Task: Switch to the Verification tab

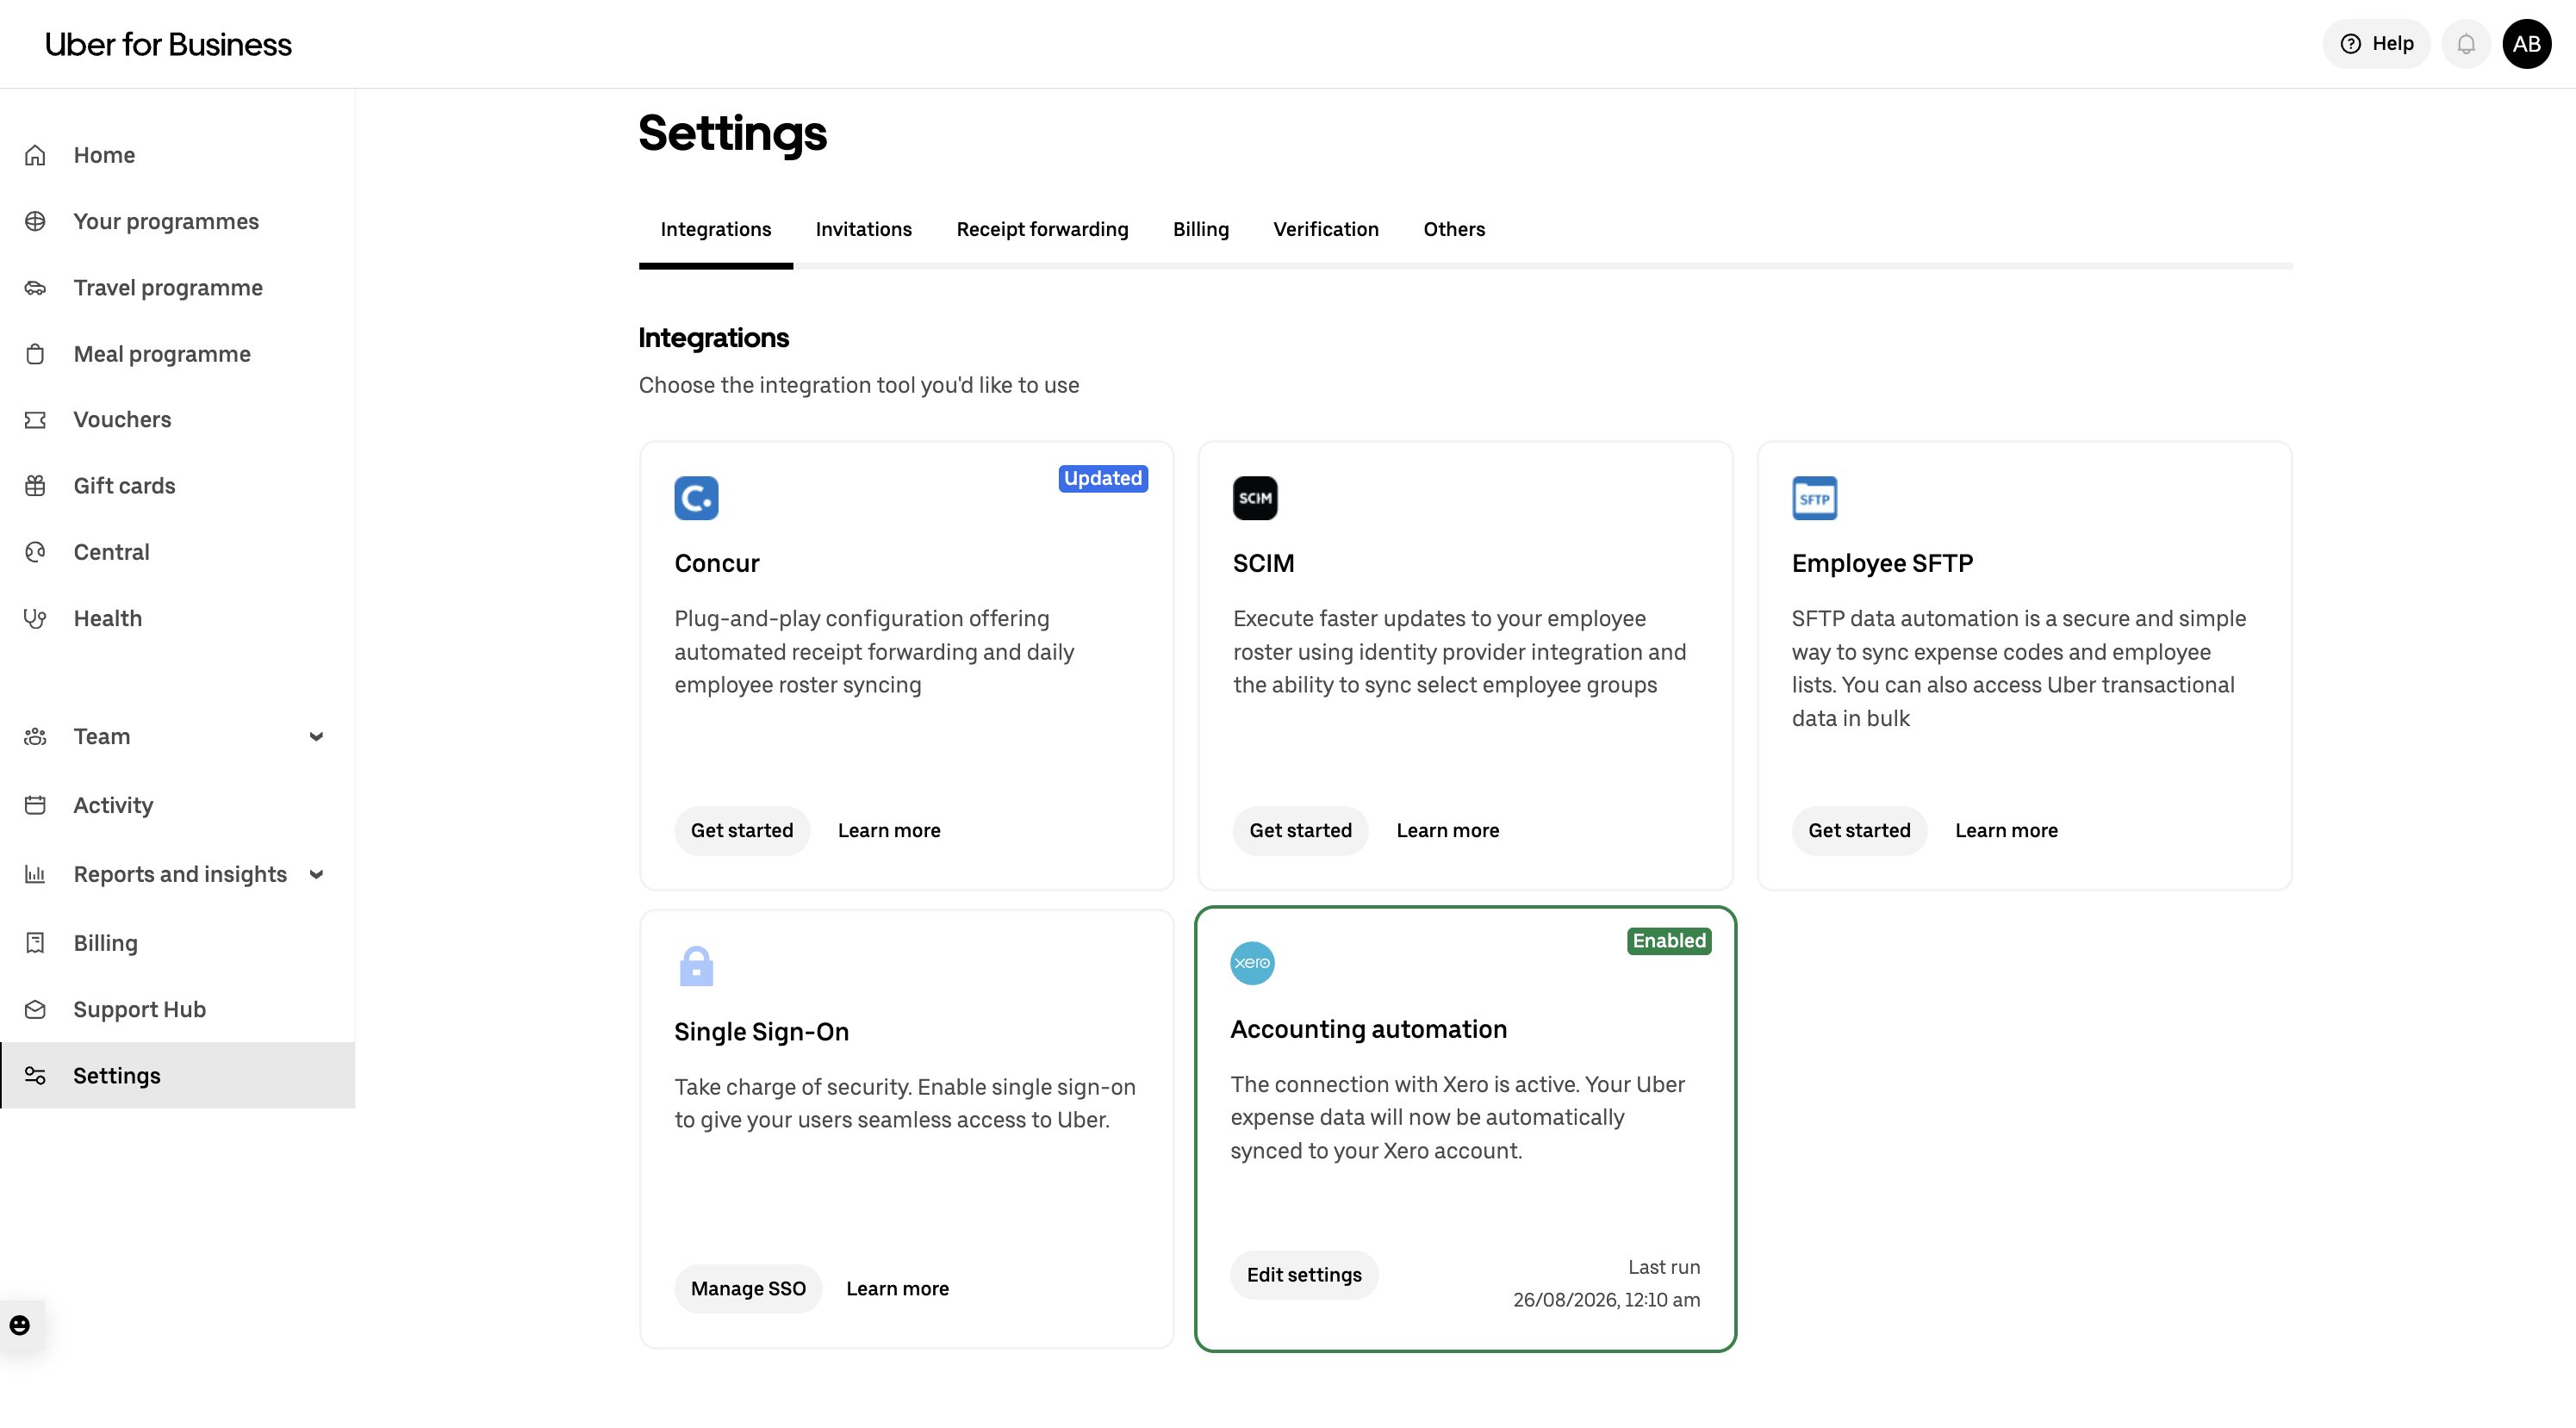Action: (x=1326, y=229)
